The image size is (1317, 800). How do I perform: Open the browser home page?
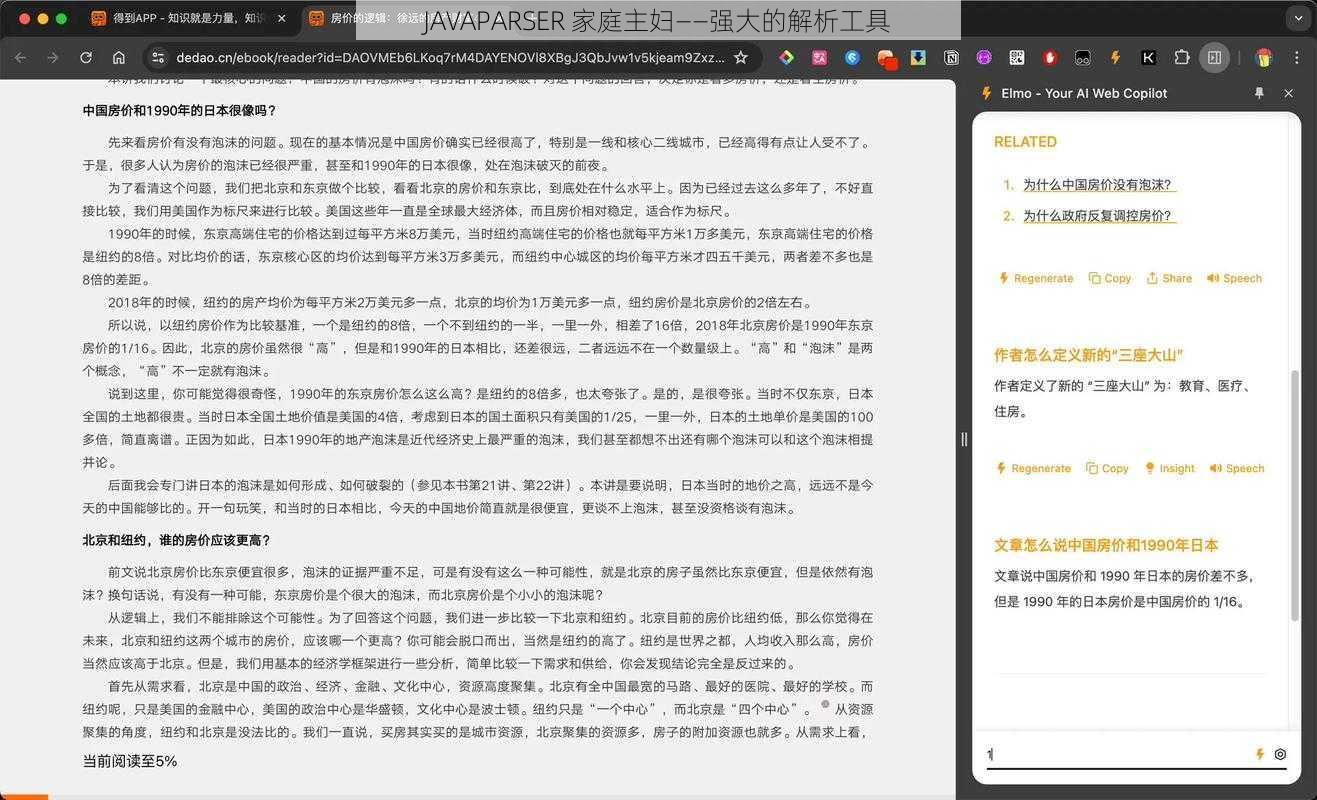[x=119, y=58]
